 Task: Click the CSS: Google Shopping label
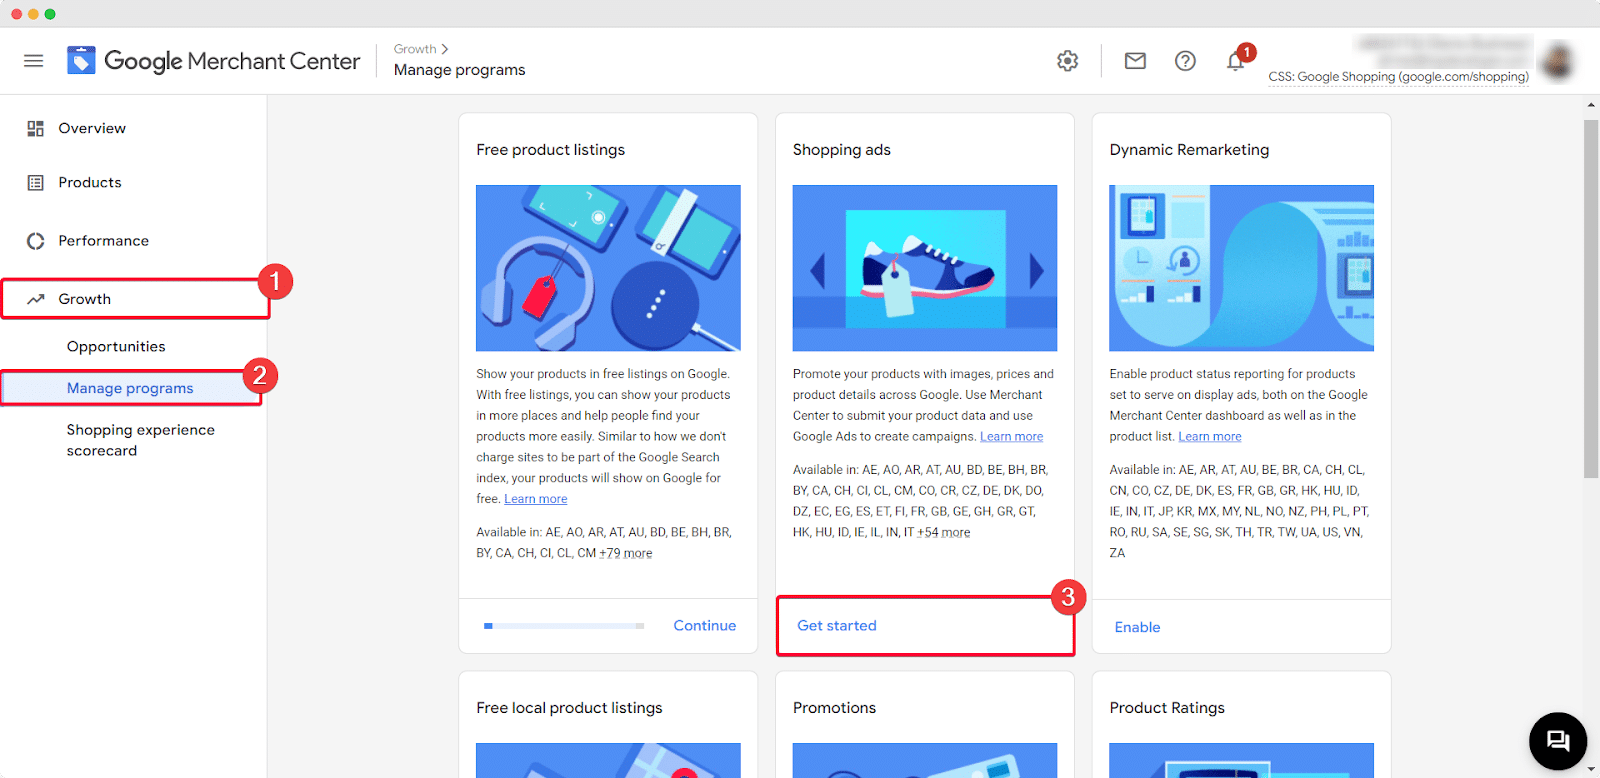[1398, 77]
